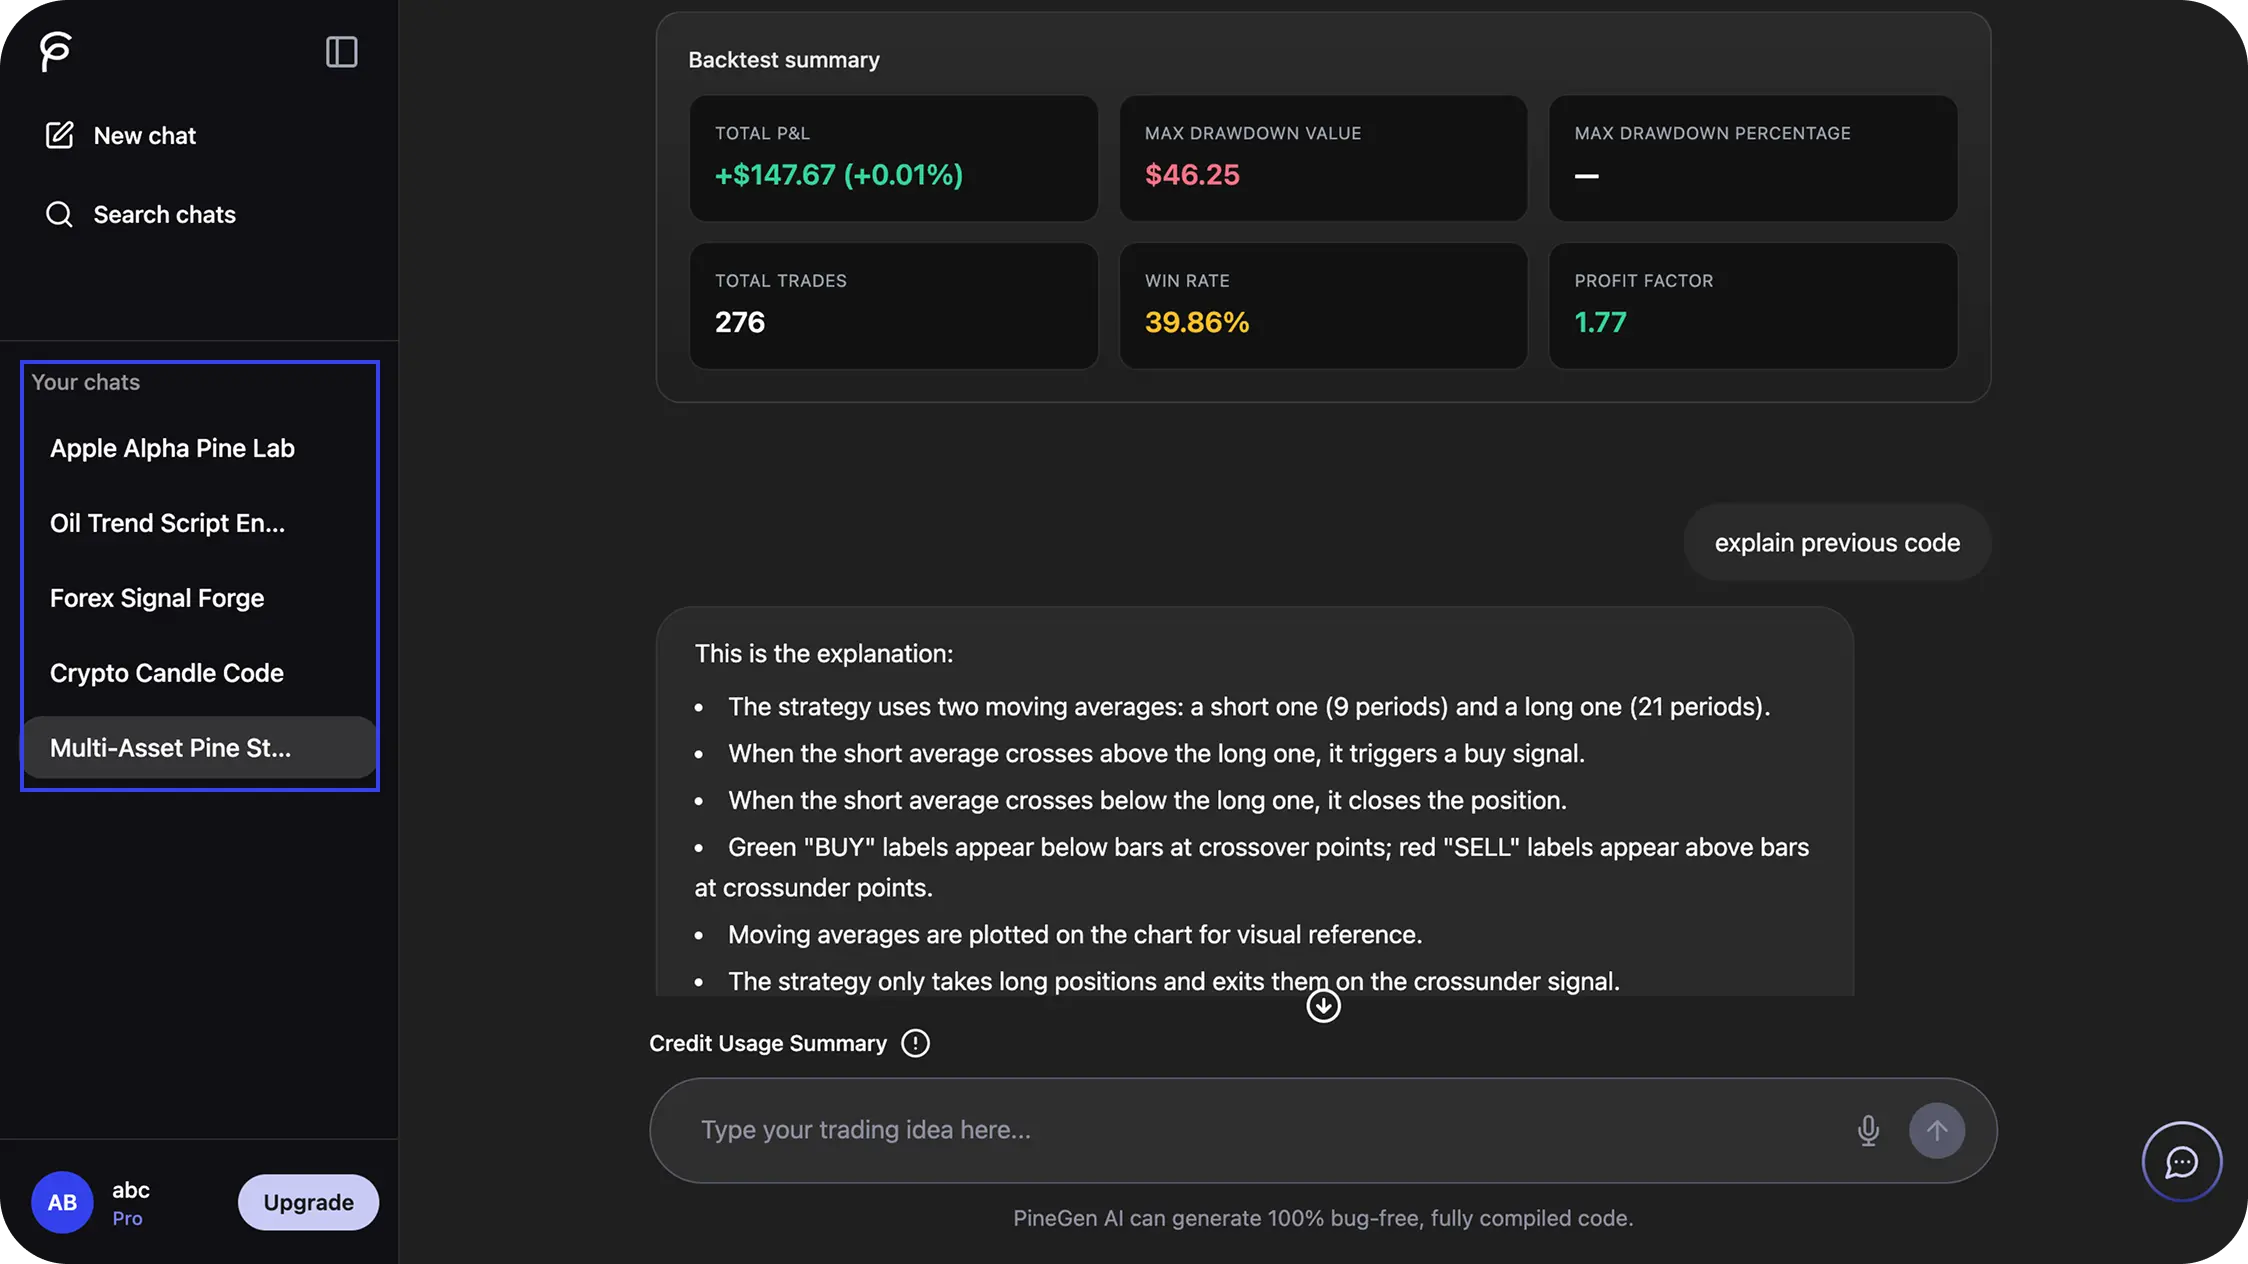
Task: Toggle the sidebar collapse icon
Action: [341, 52]
